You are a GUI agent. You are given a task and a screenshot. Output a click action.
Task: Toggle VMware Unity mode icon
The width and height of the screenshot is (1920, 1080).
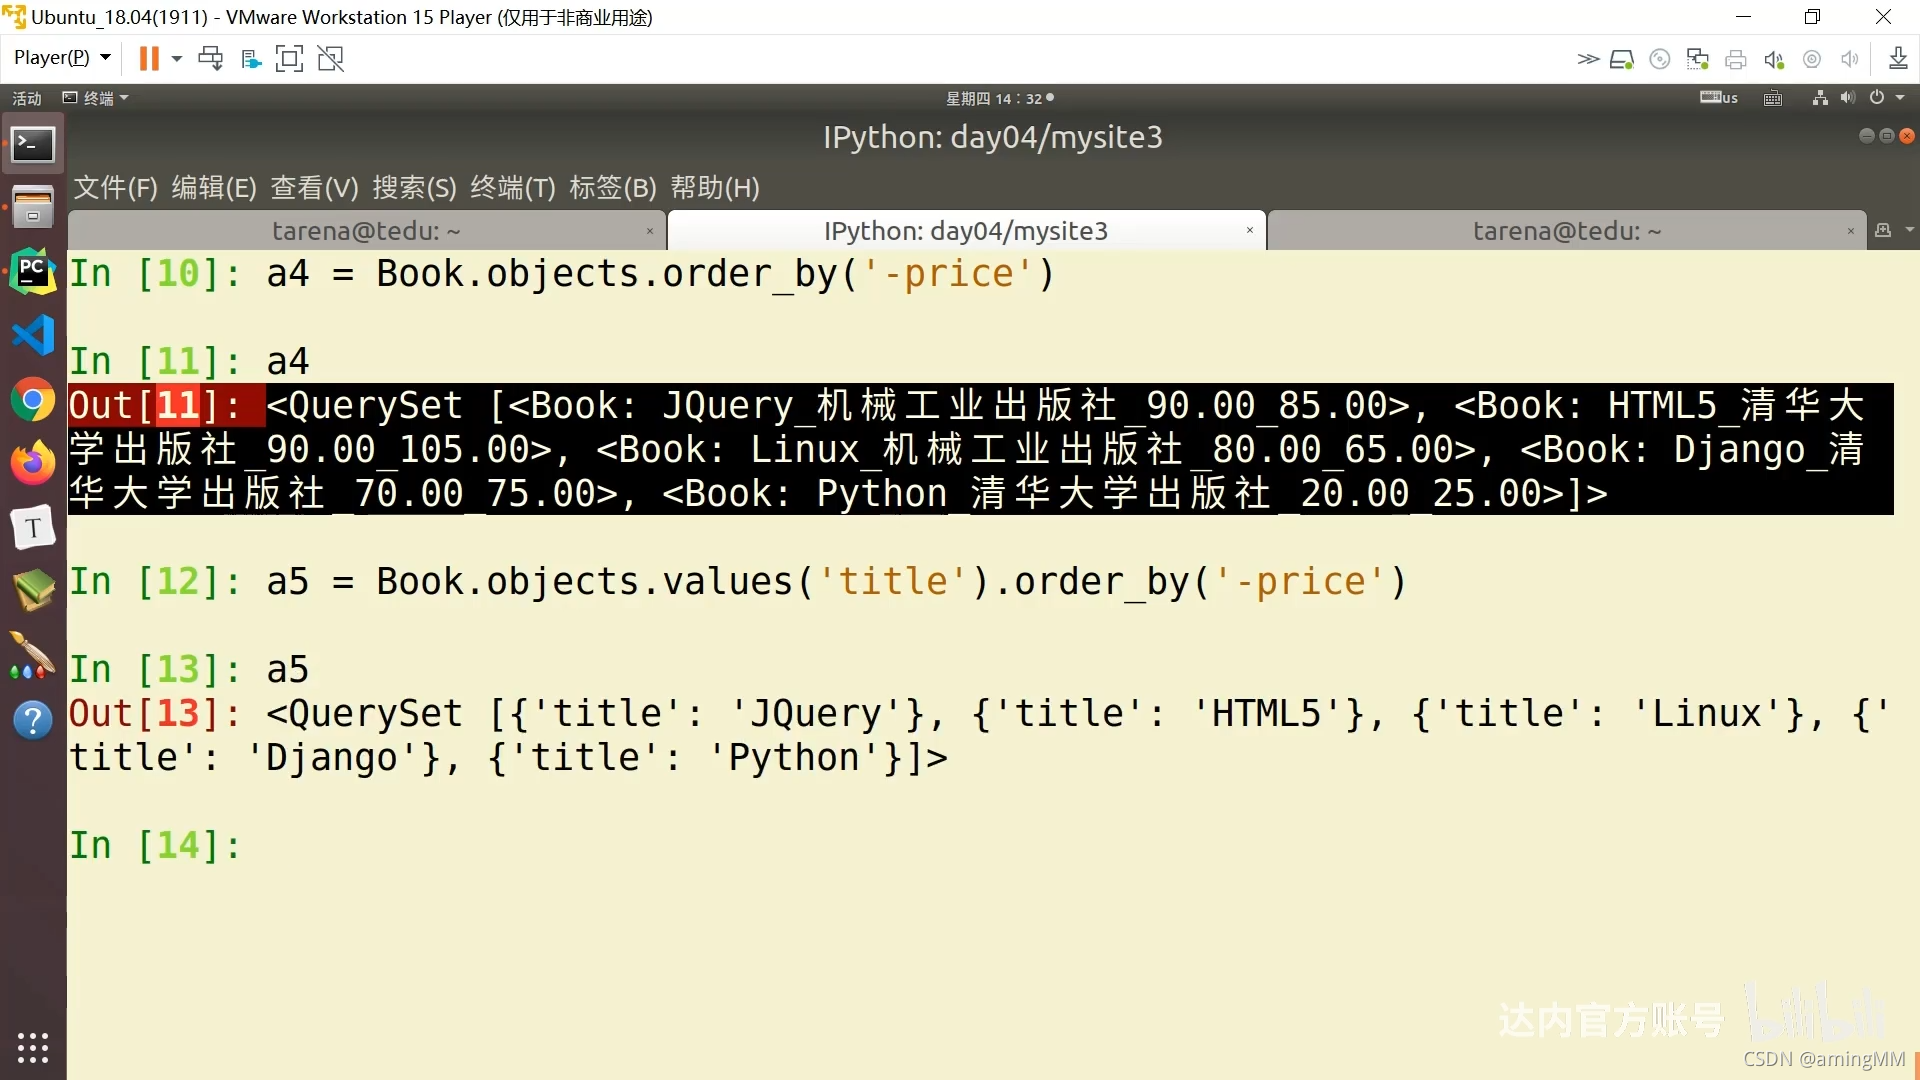(330, 59)
